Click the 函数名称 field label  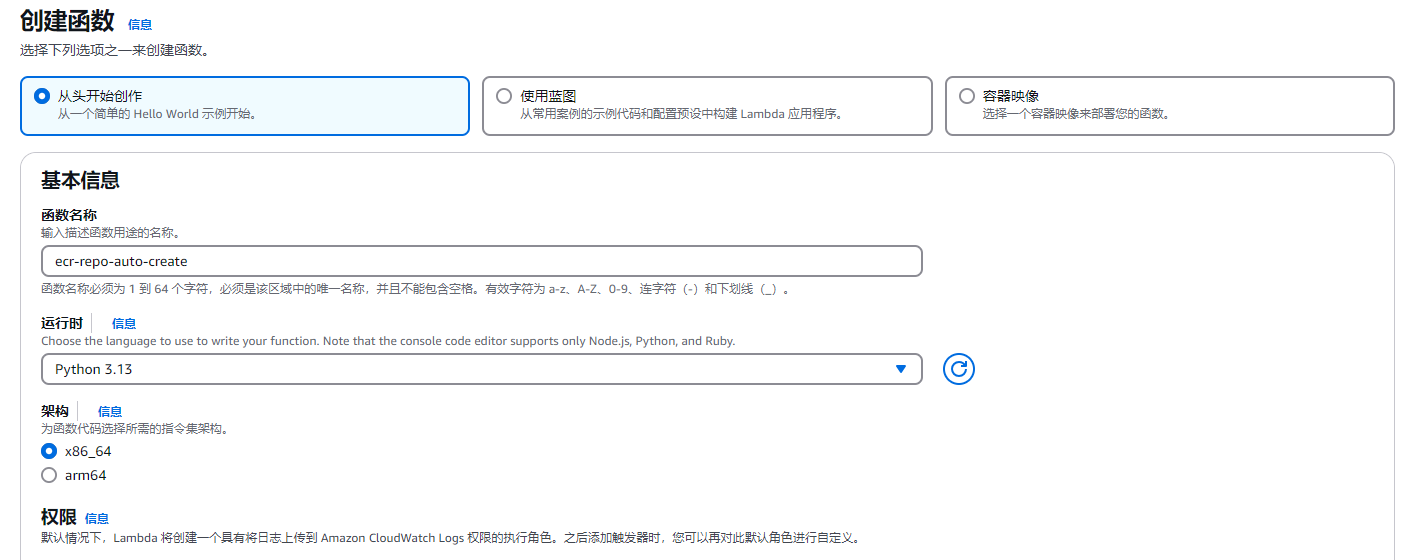click(x=69, y=216)
